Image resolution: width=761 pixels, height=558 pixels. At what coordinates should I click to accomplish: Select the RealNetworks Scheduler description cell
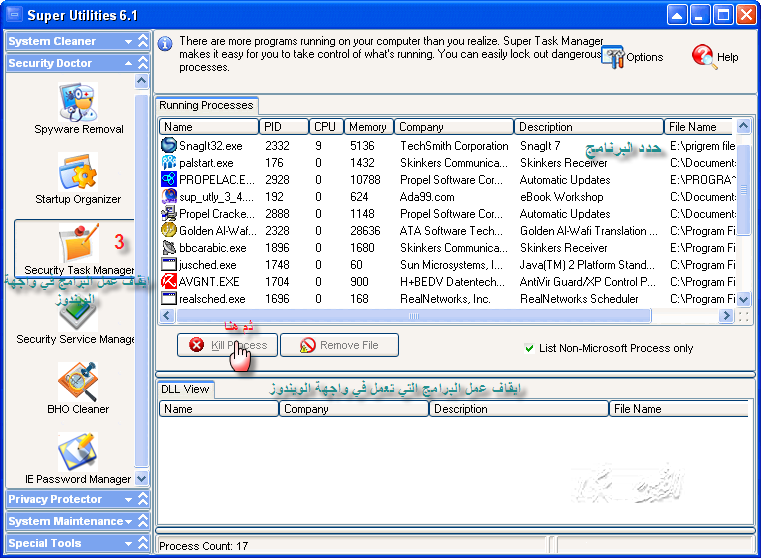coord(579,299)
